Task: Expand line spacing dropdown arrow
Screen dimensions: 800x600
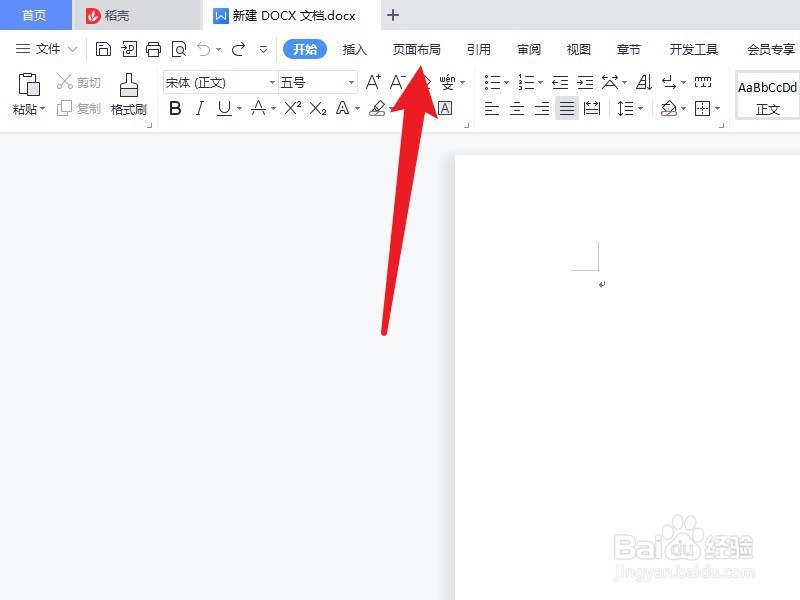Action: [640, 109]
